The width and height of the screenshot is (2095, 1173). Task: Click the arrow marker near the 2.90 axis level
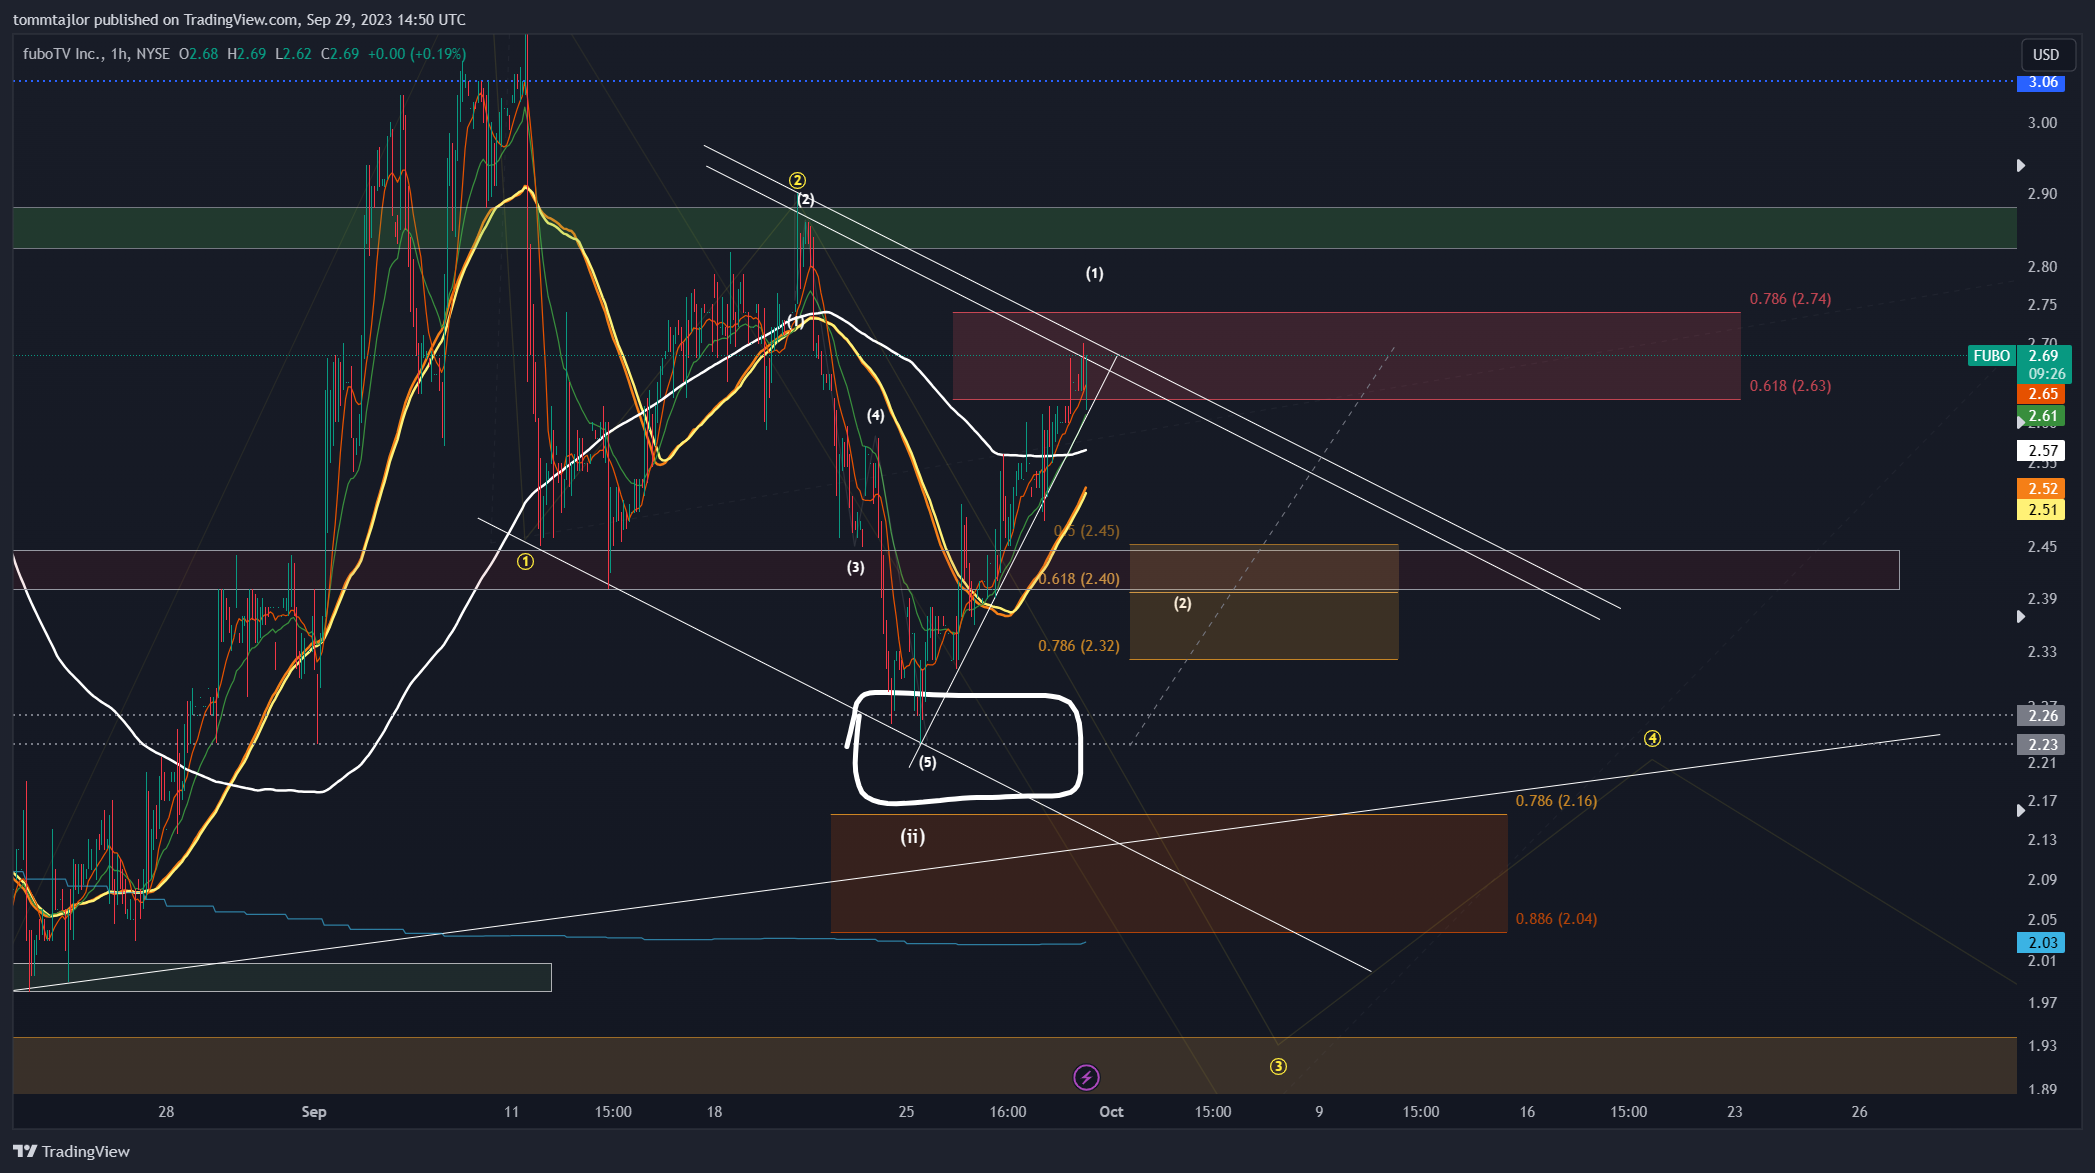click(2021, 166)
